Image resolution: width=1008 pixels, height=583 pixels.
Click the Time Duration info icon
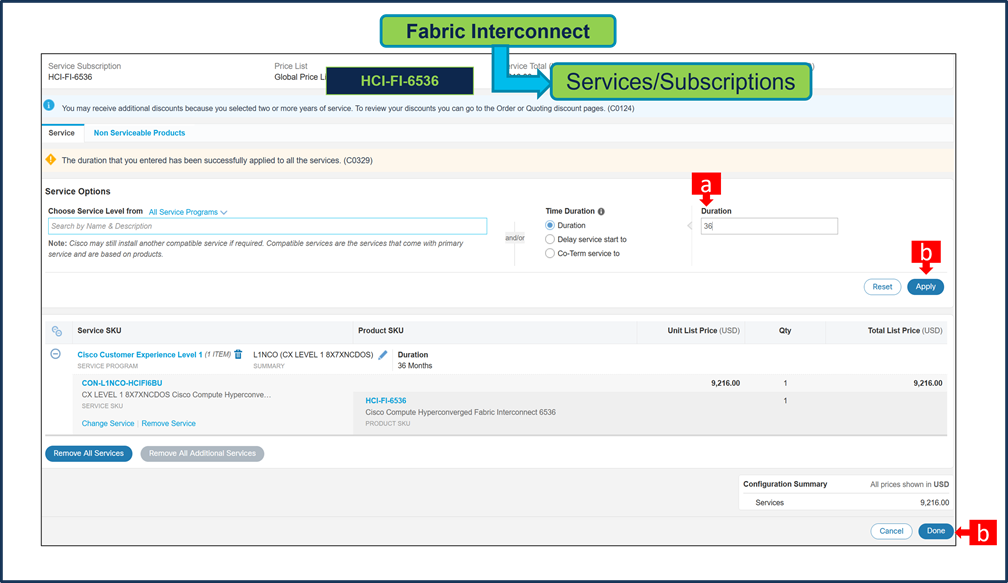pyautogui.click(x=601, y=211)
